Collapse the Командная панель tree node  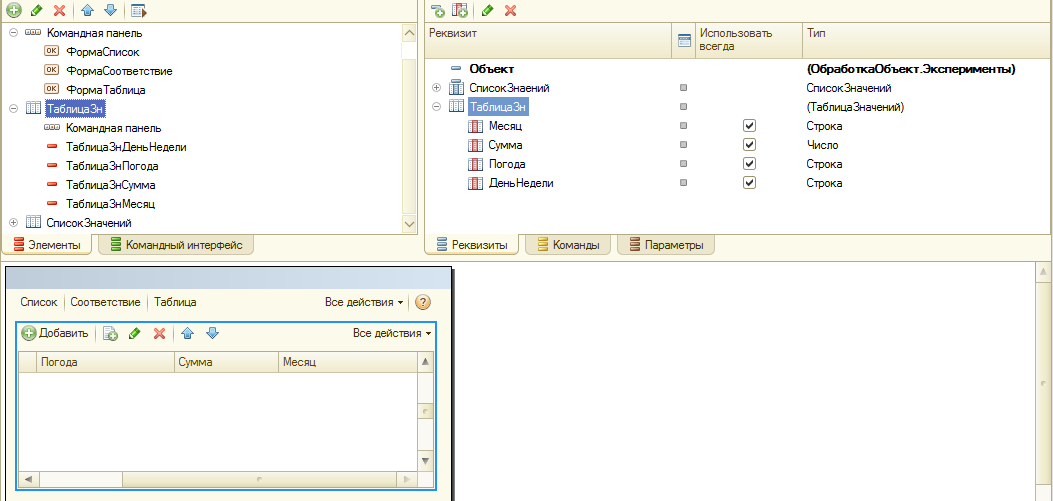[13, 33]
